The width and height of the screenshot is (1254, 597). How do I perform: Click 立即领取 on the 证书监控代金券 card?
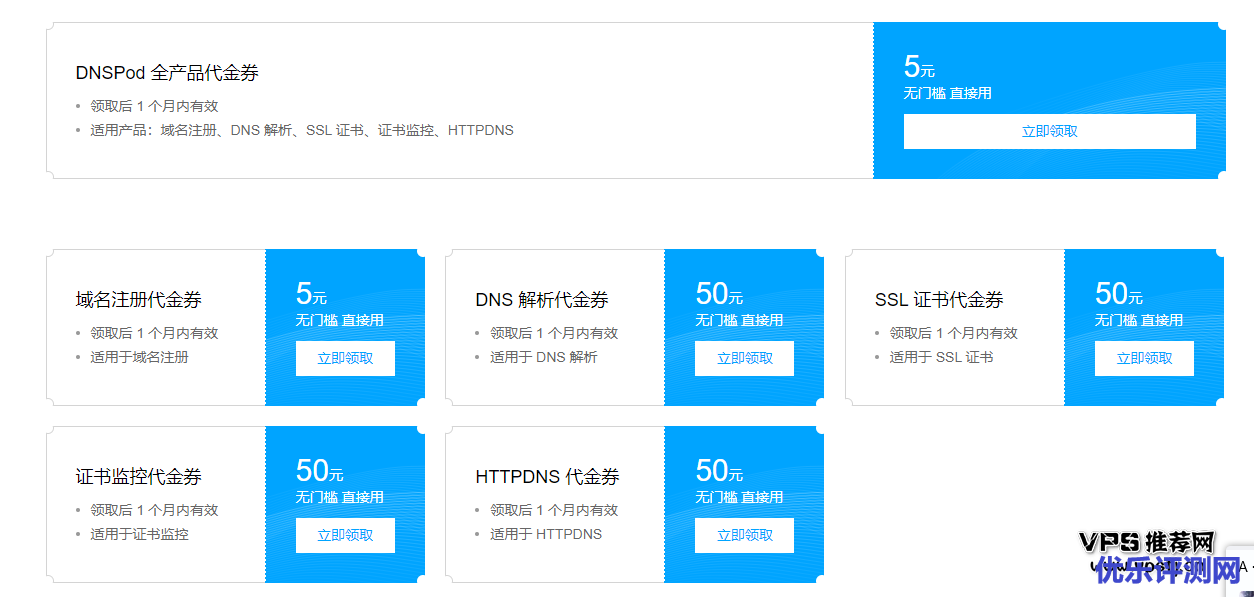coord(345,535)
